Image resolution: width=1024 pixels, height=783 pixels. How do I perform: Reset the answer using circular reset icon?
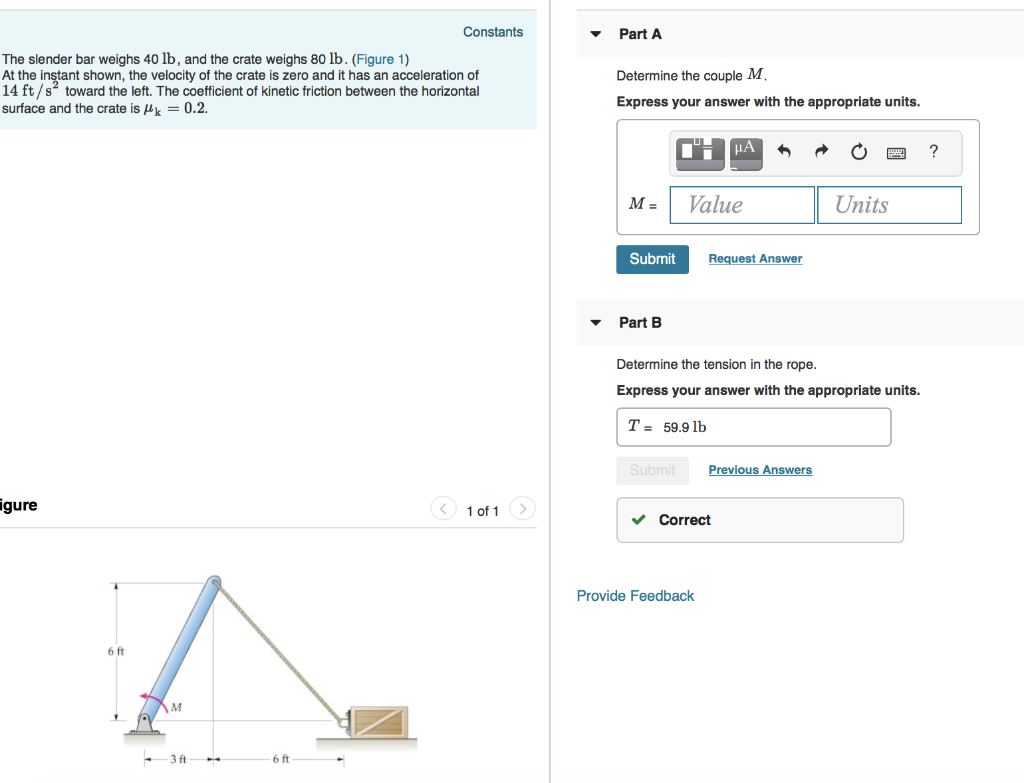[x=858, y=151]
